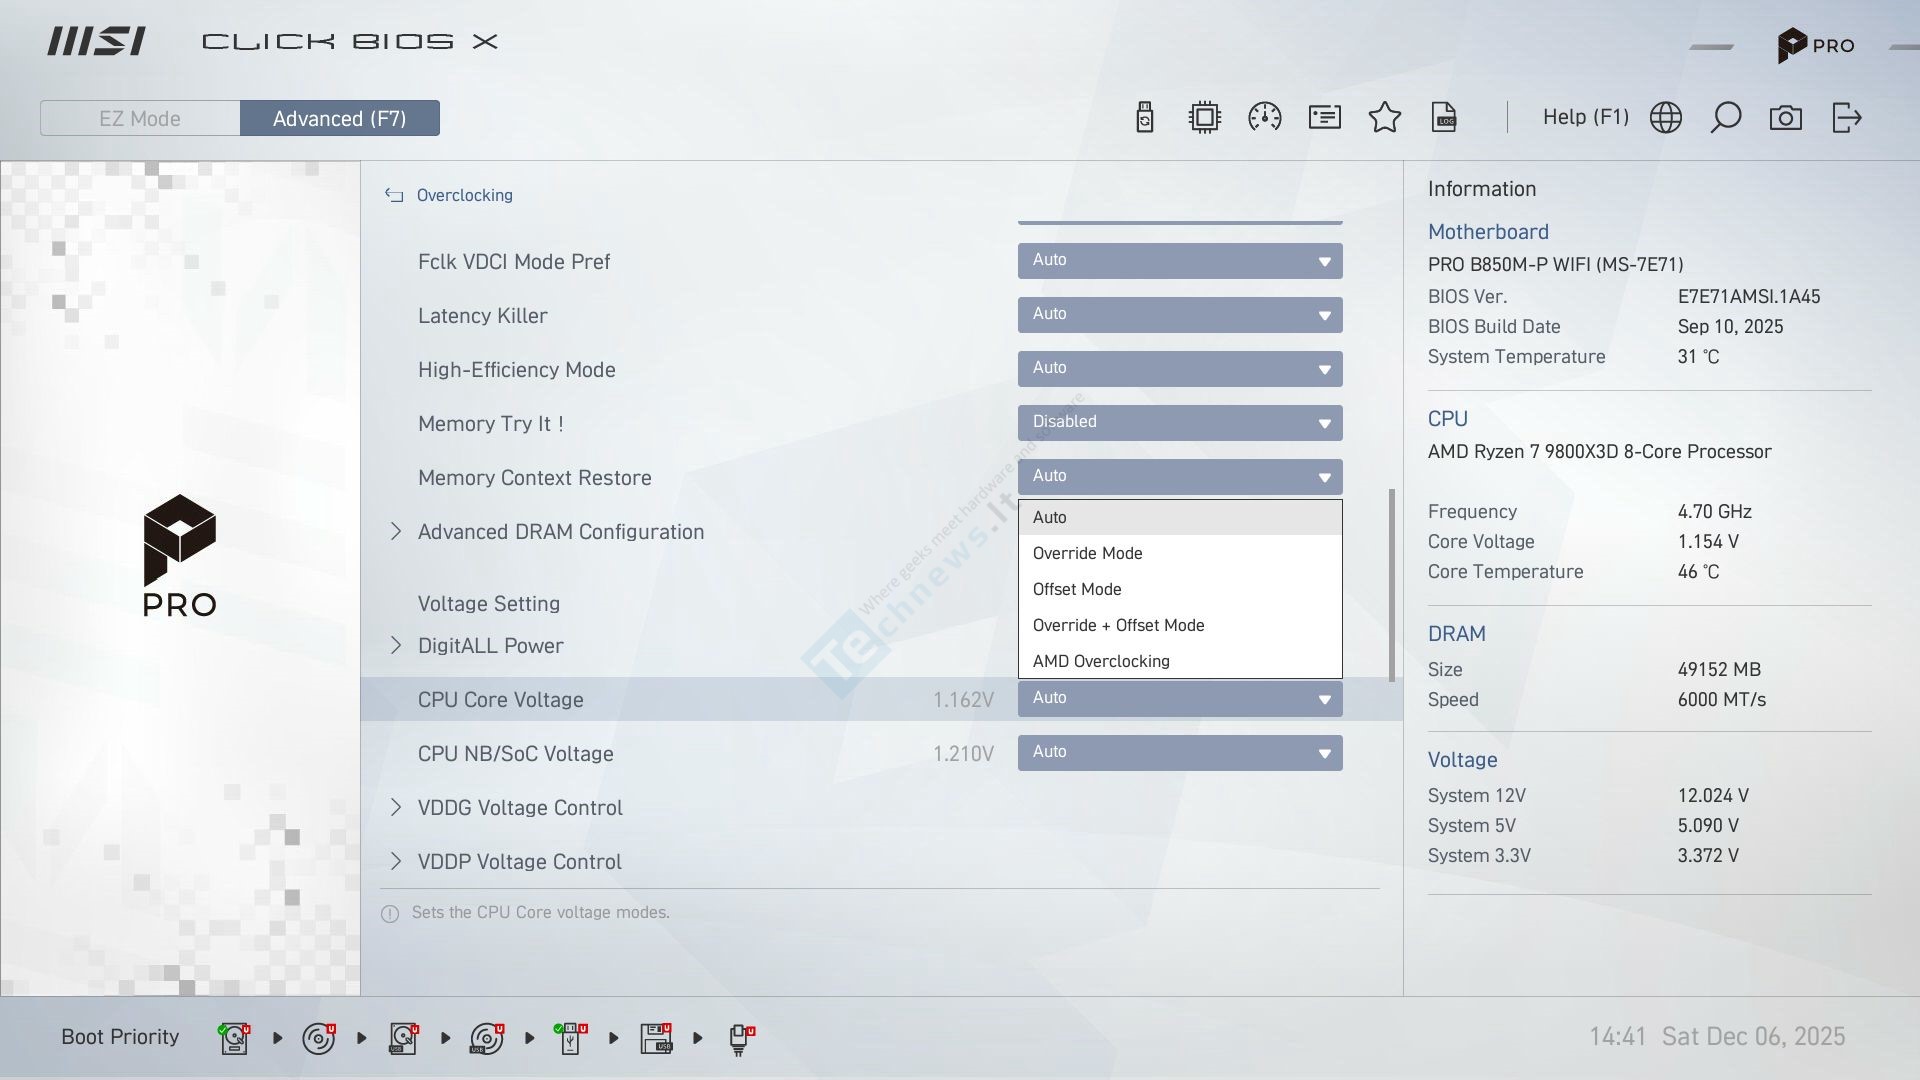Click the Favorites star icon
This screenshot has height=1080, width=1920.
tap(1385, 118)
